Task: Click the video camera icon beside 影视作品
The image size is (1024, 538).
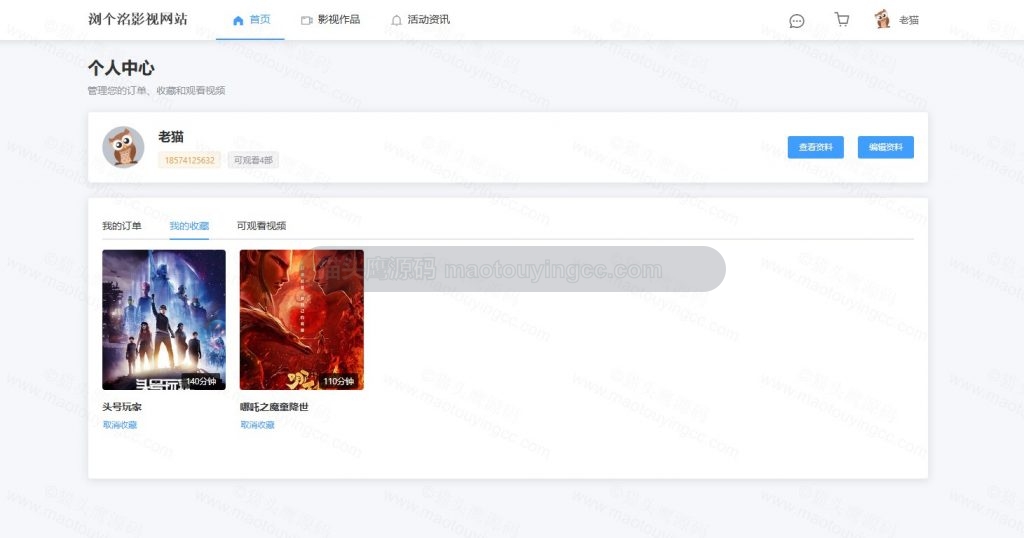Action: [306, 20]
